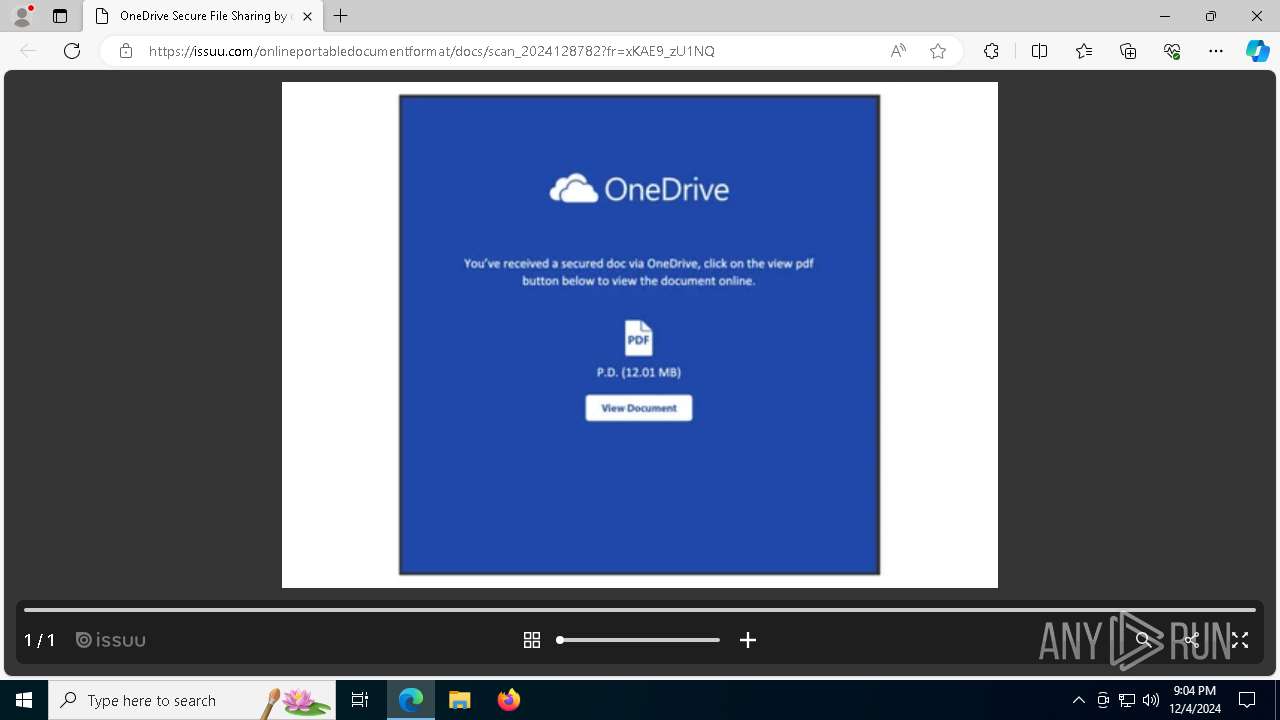
Task: Open tab actions menu icon
Action: tap(60, 16)
